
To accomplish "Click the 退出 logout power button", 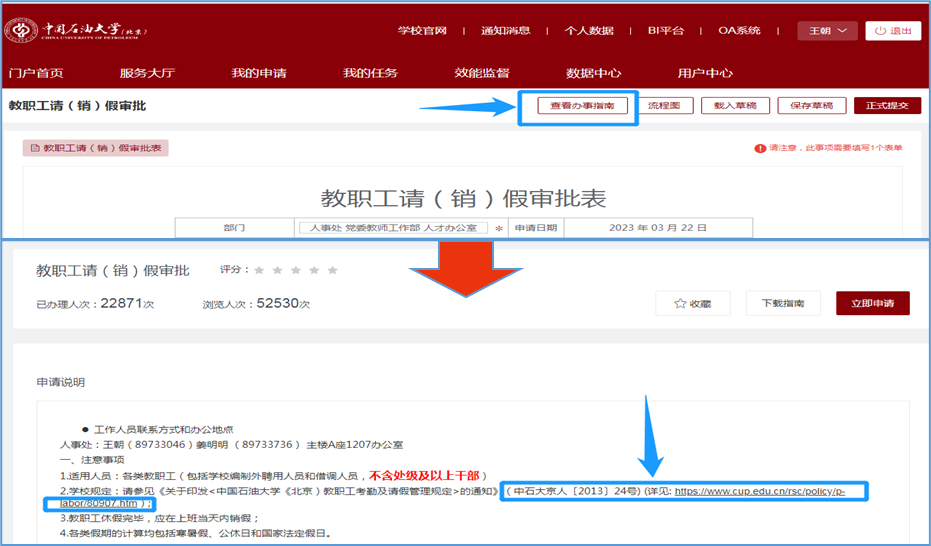I will [x=893, y=31].
